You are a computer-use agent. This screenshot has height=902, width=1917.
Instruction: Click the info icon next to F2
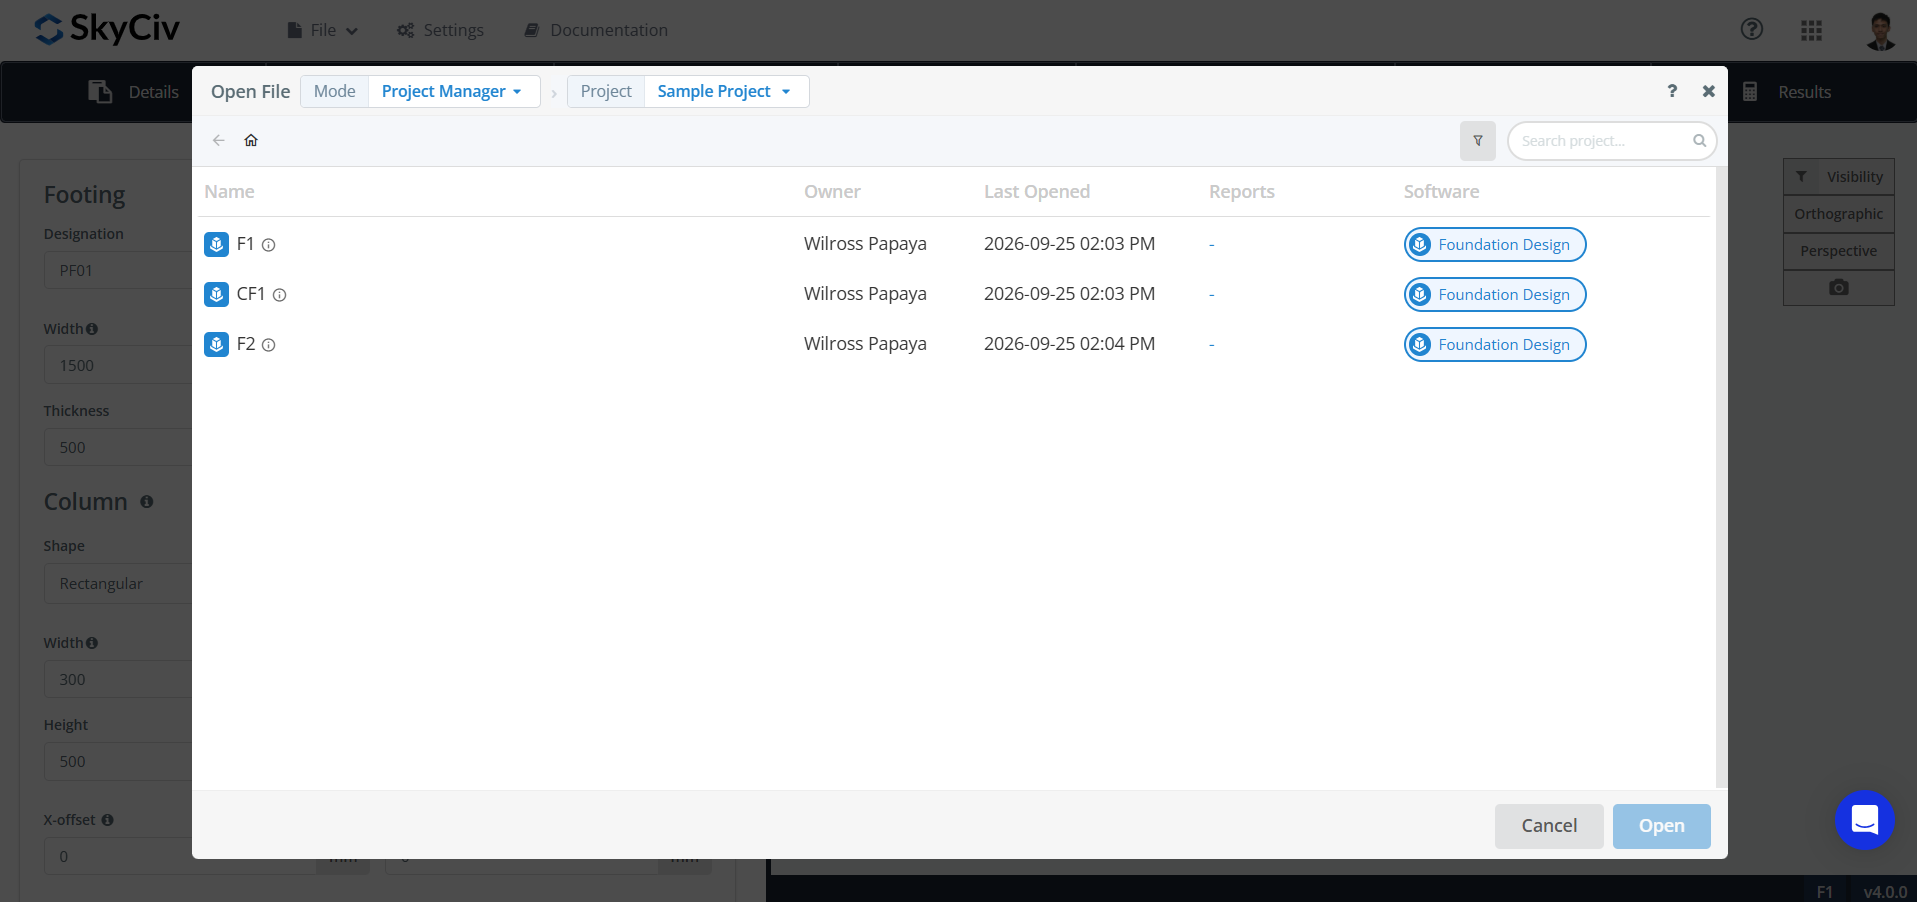269,345
